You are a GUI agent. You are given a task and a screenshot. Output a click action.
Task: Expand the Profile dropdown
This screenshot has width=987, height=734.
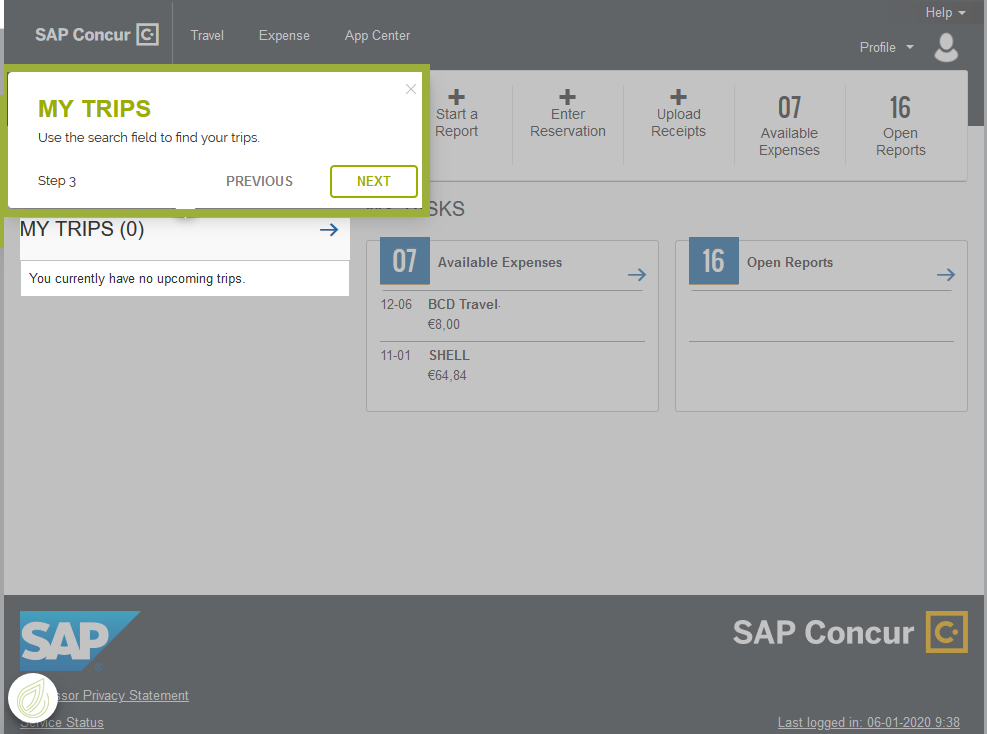pyautogui.click(x=886, y=47)
